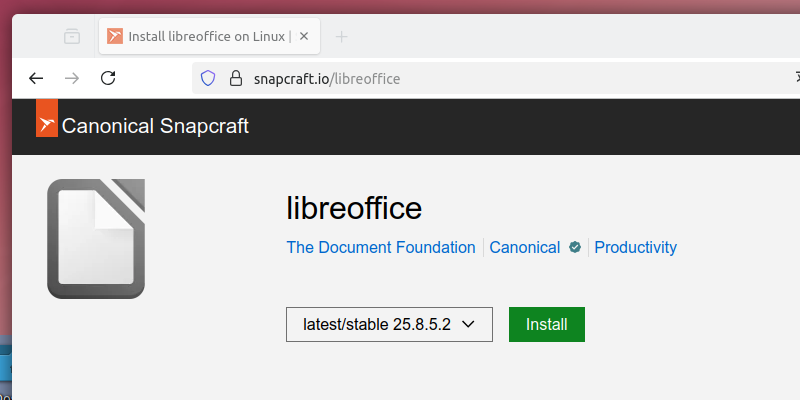Image resolution: width=800 pixels, height=400 pixels.
Task: Open the Firefox View icon
Action: pyautogui.click(x=72, y=37)
